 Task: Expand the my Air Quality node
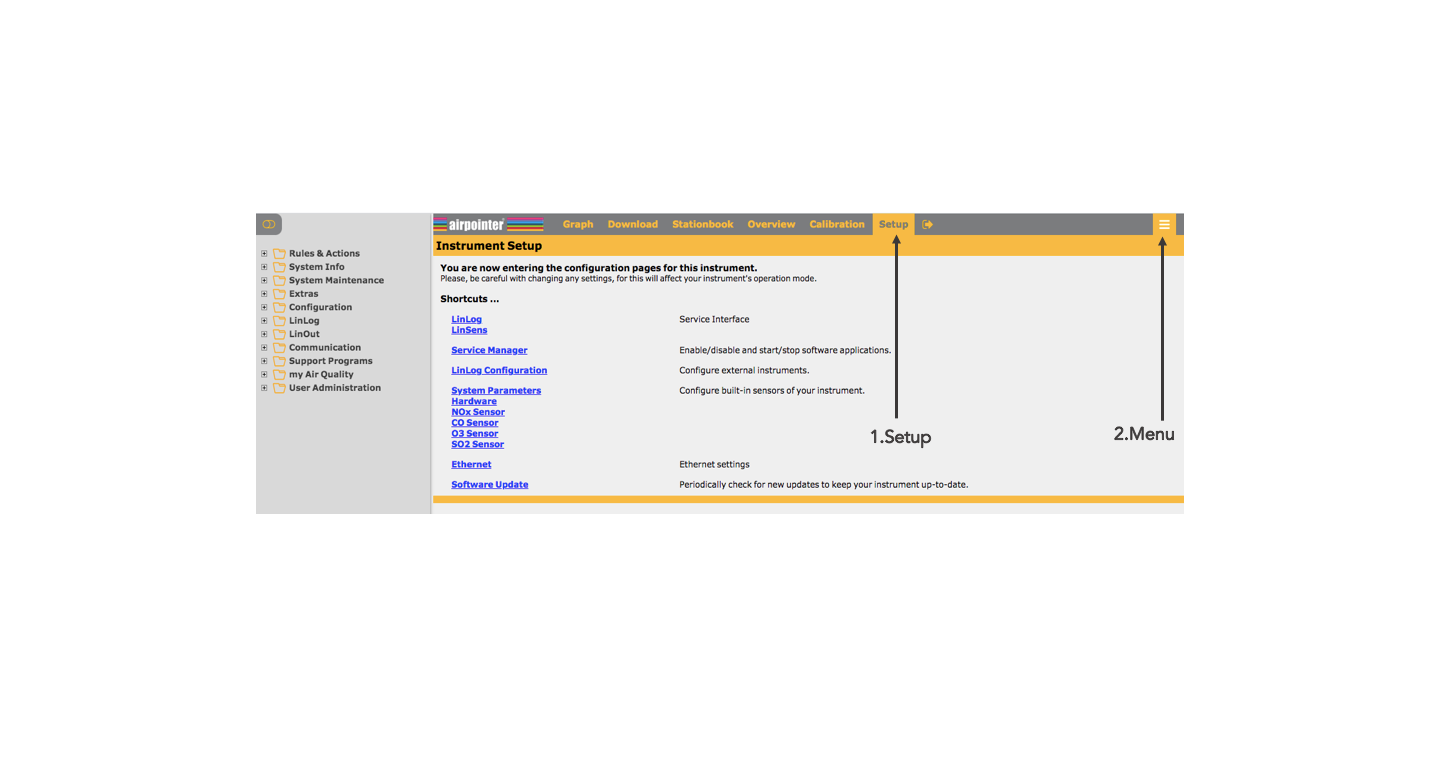264,374
